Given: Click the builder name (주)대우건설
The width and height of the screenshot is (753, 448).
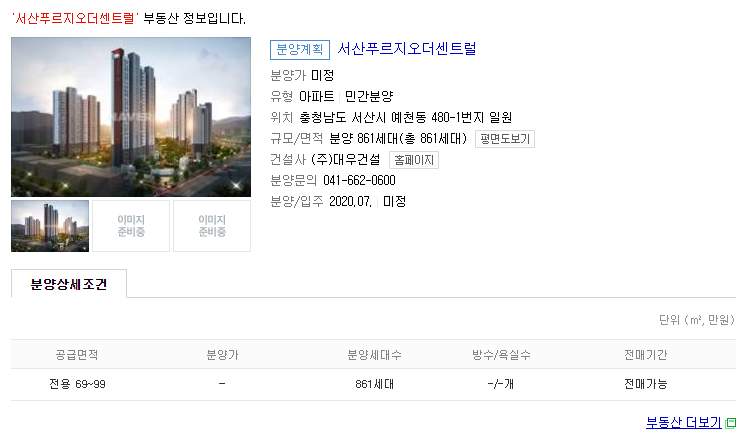Looking at the screenshot, I should tap(346, 159).
